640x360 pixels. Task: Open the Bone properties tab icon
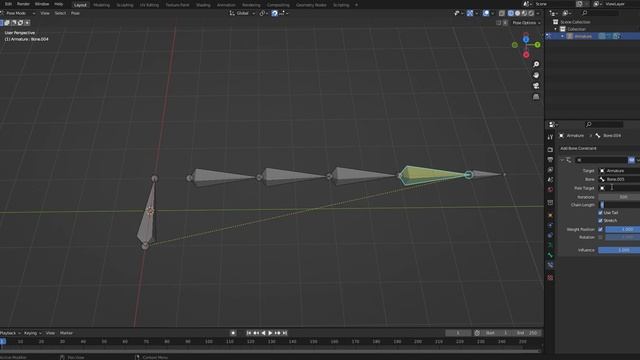[x=550, y=255]
